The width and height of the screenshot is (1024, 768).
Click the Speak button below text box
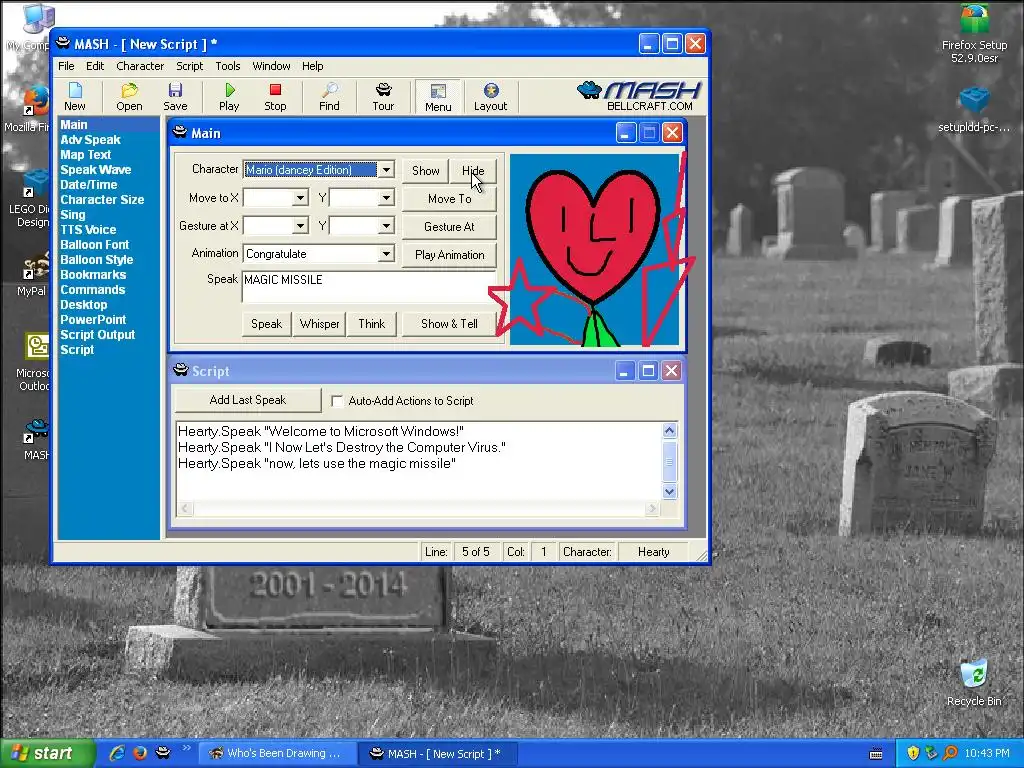coord(266,324)
